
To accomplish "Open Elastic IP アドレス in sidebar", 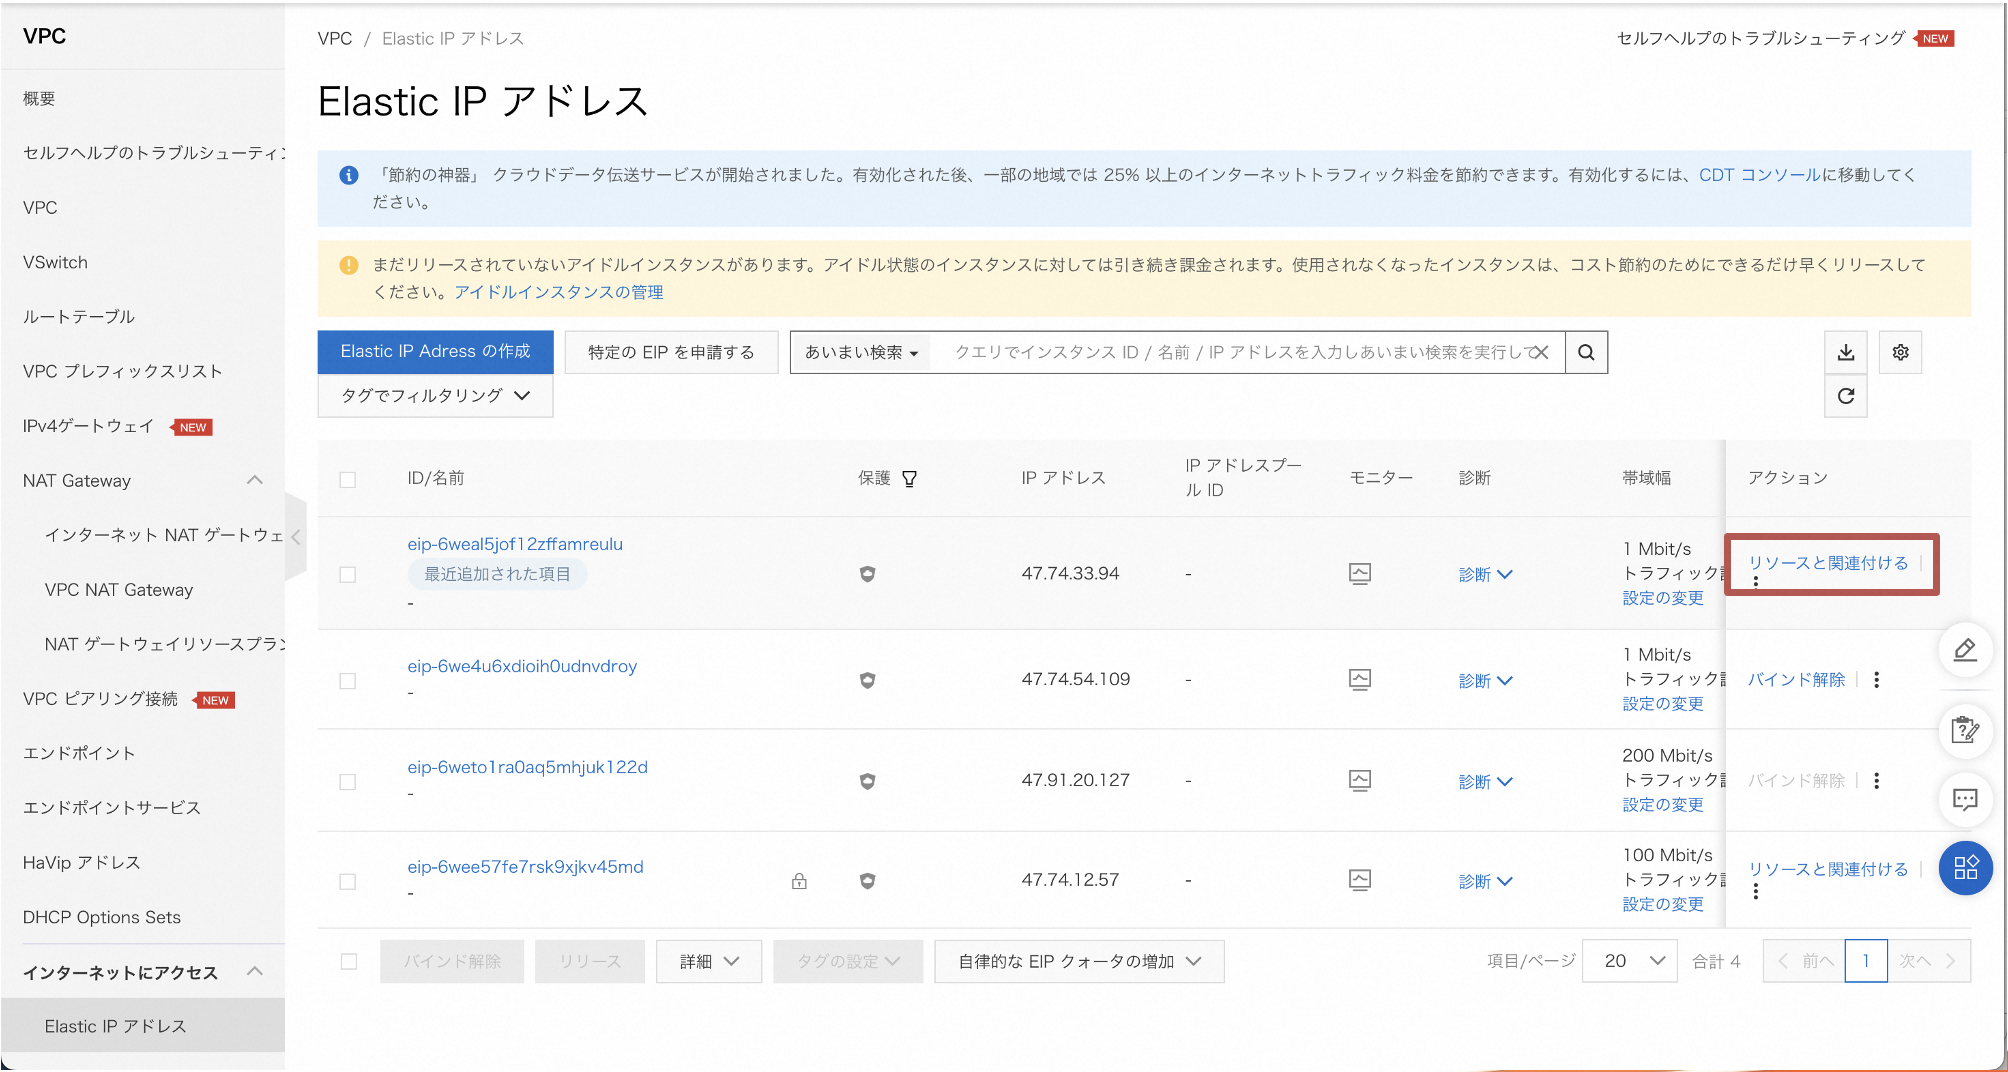I will tap(114, 1025).
